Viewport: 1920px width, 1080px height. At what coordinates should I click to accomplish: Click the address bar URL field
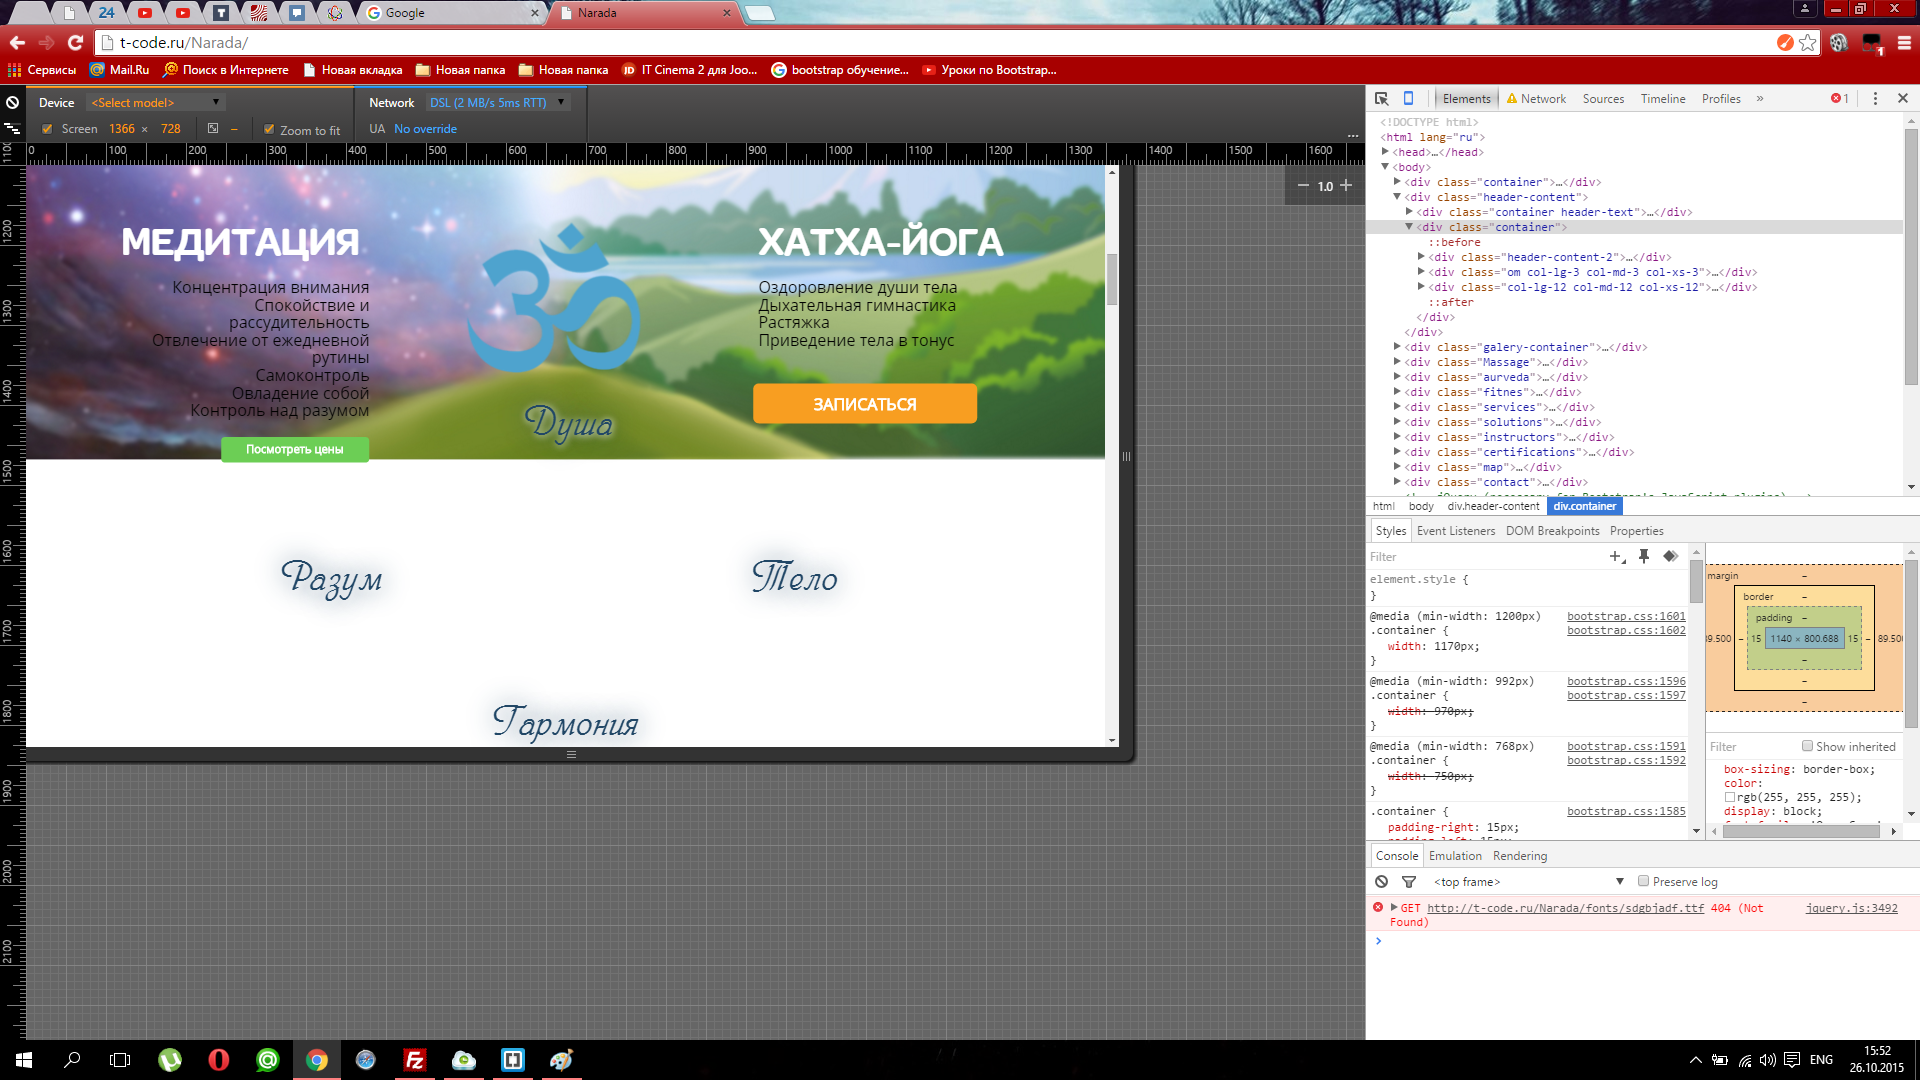click(940, 42)
